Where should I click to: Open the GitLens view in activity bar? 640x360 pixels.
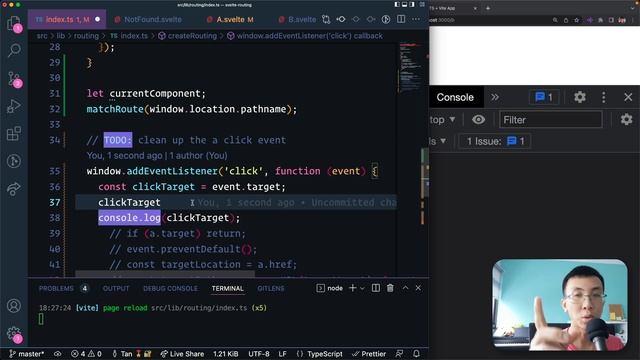pyautogui.click(x=14, y=161)
